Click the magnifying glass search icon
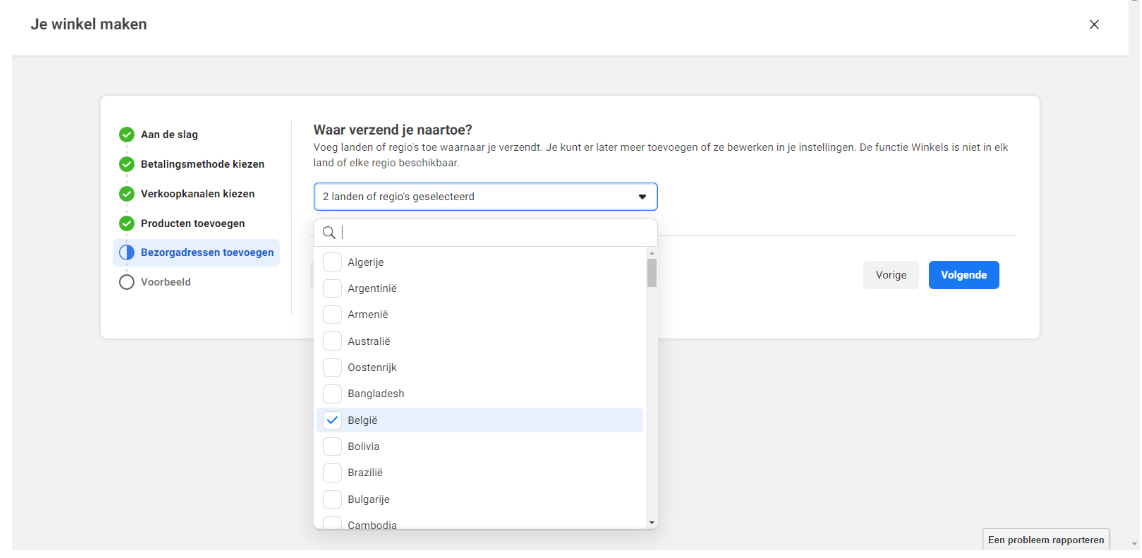The height and width of the screenshot is (558, 1142). click(329, 232)
